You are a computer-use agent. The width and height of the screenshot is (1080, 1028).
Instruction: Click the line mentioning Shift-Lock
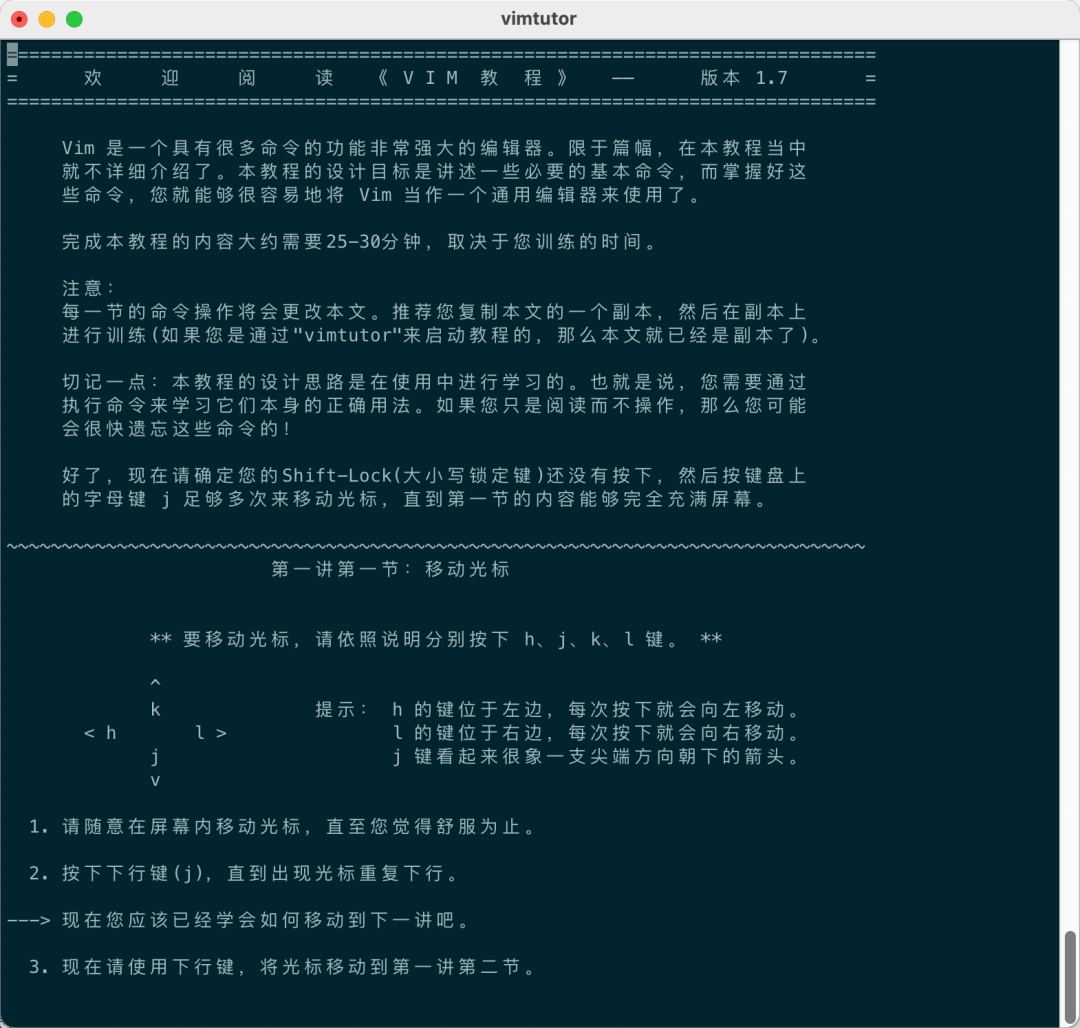(434, 476)
